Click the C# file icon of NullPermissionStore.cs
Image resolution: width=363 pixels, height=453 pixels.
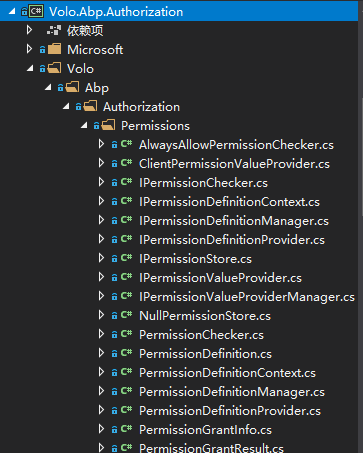click(126, 315)
